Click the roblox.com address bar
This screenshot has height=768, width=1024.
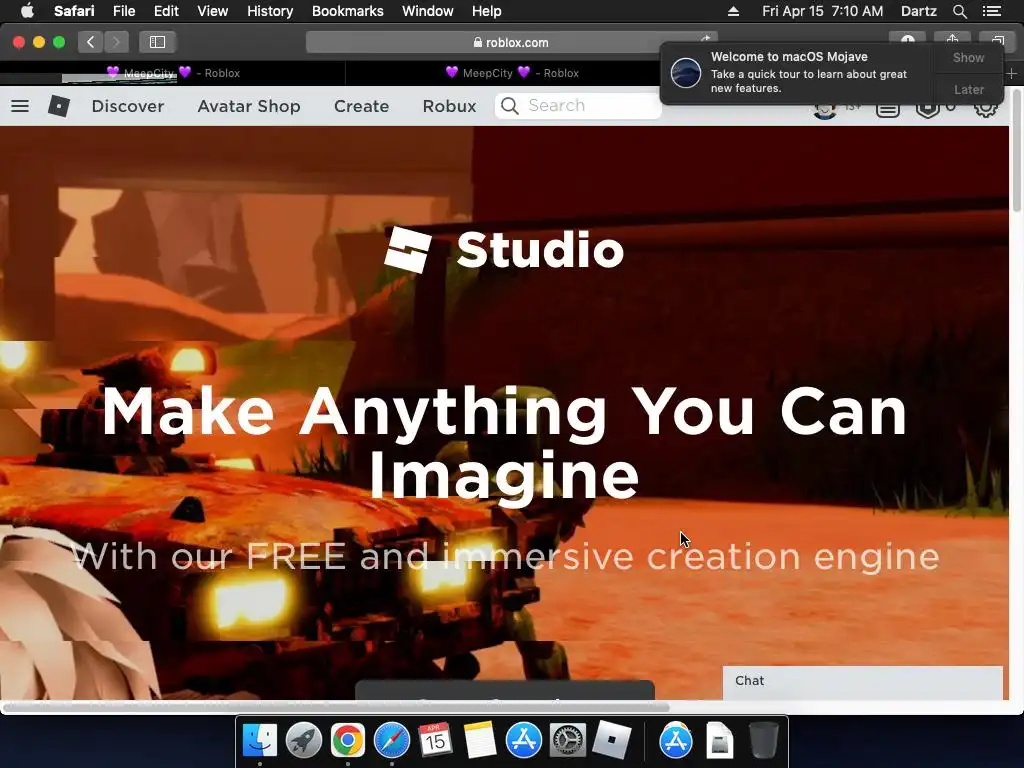click(511, 42)
